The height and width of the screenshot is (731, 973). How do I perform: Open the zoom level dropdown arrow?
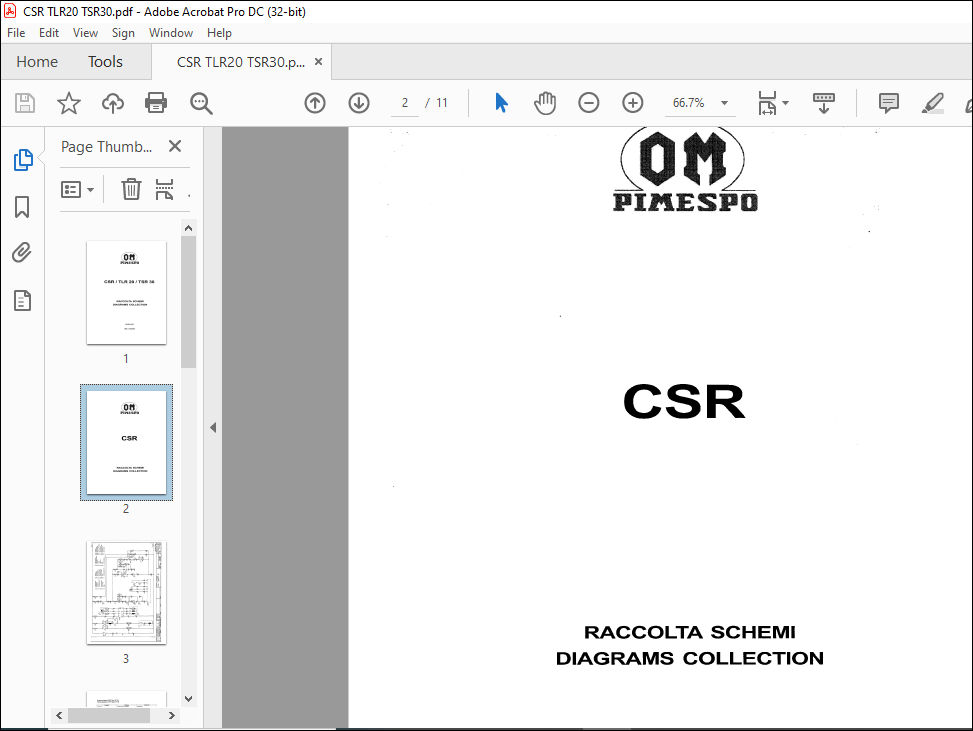(724, 103)
